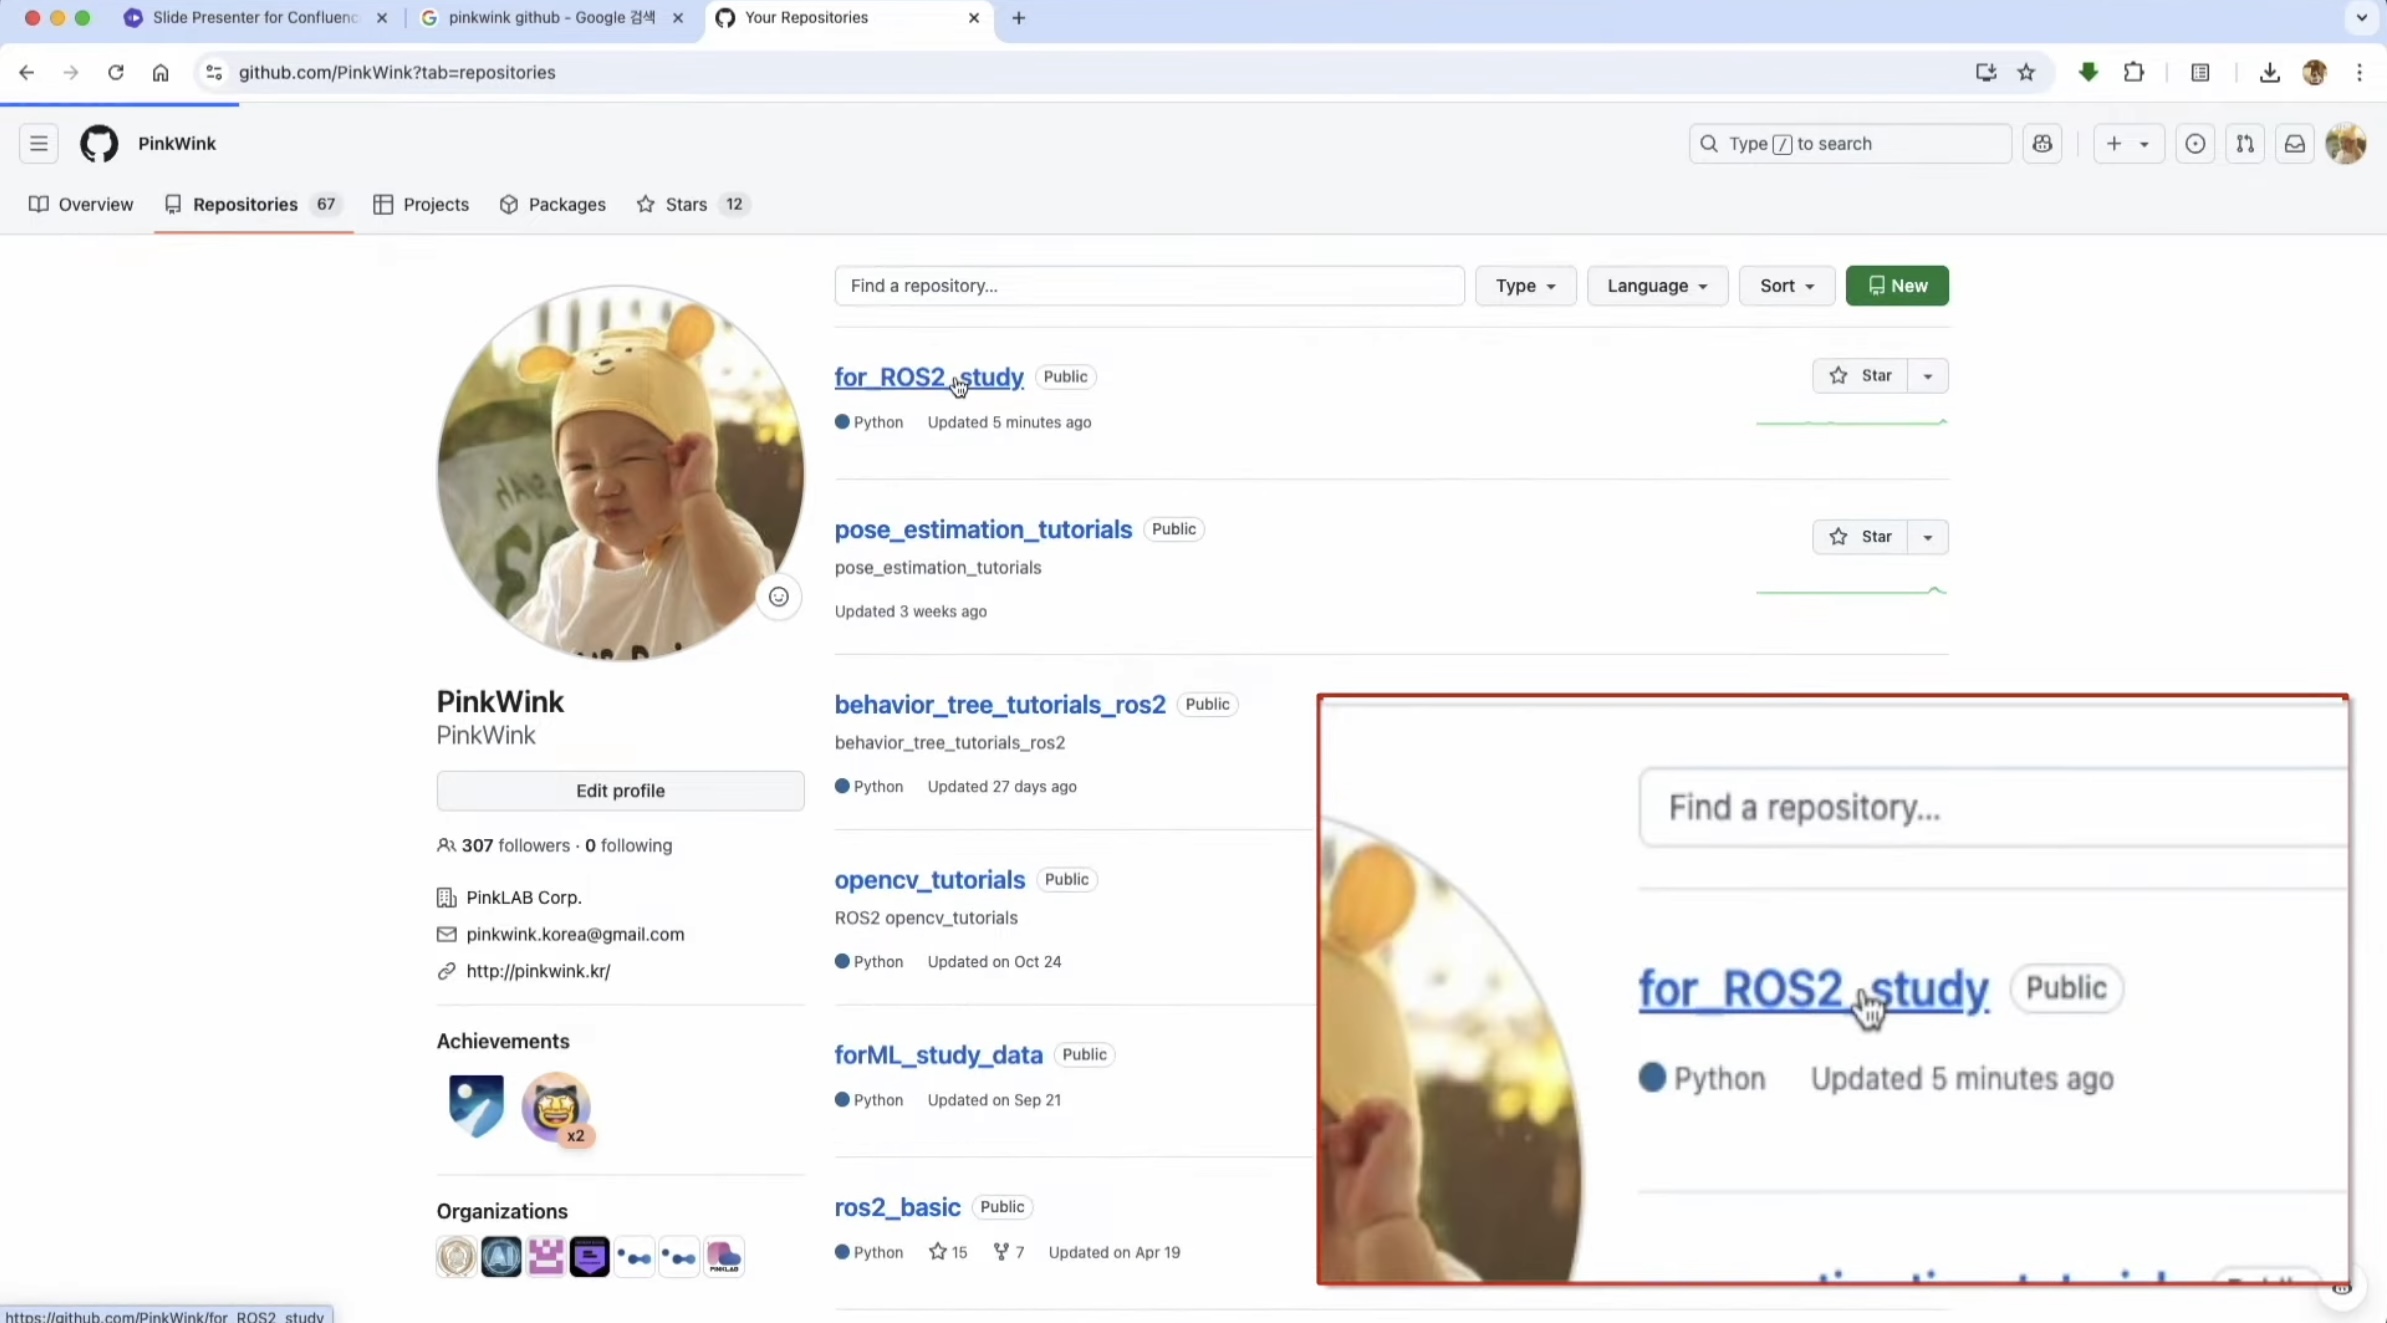Screen dimensions: 2387x1323
Task: Open the hamburger navigation menu
Action: point(38,143)
